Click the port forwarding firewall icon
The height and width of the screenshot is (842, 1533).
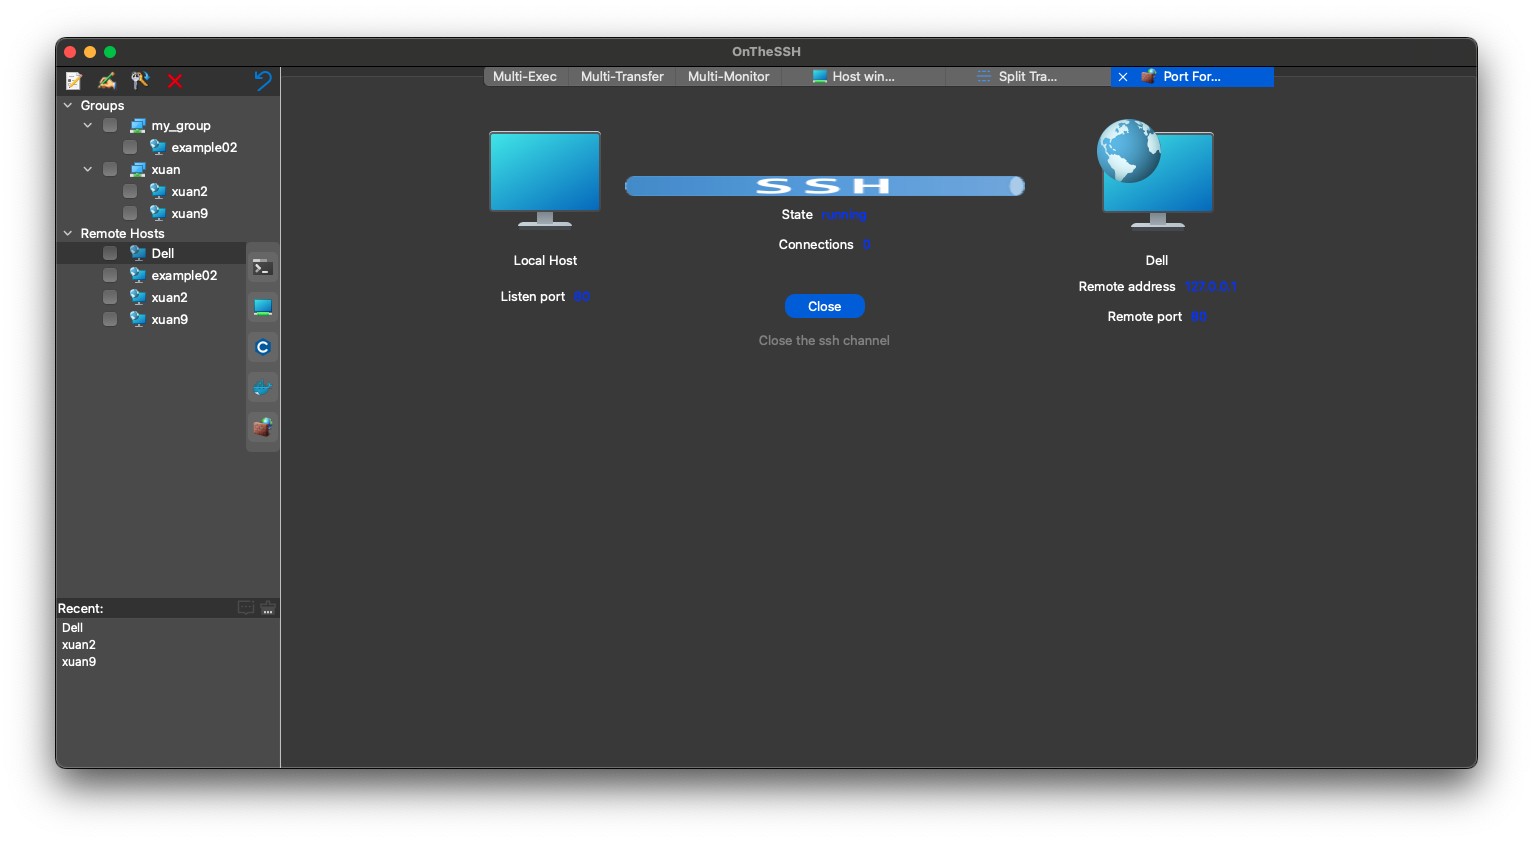click(262, 427)
